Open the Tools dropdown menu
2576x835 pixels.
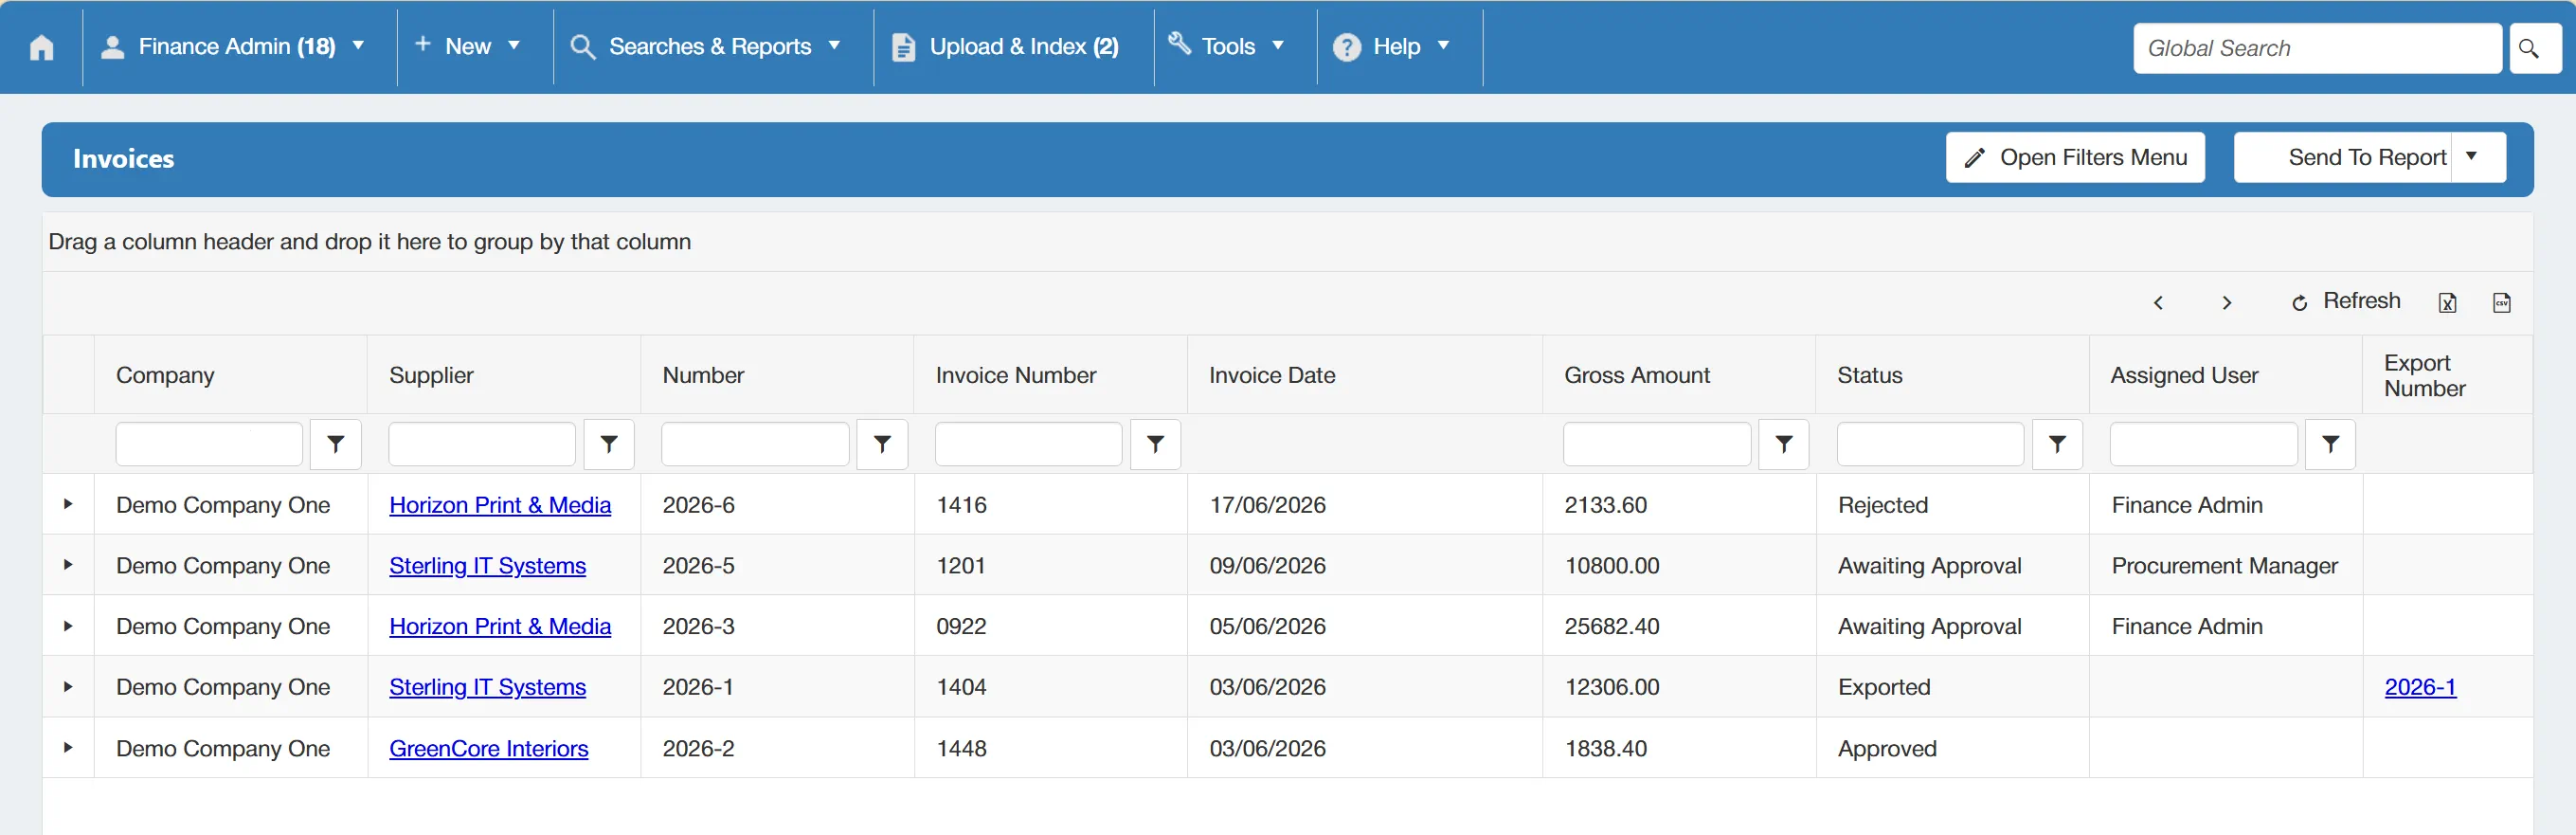(1227, 47)
